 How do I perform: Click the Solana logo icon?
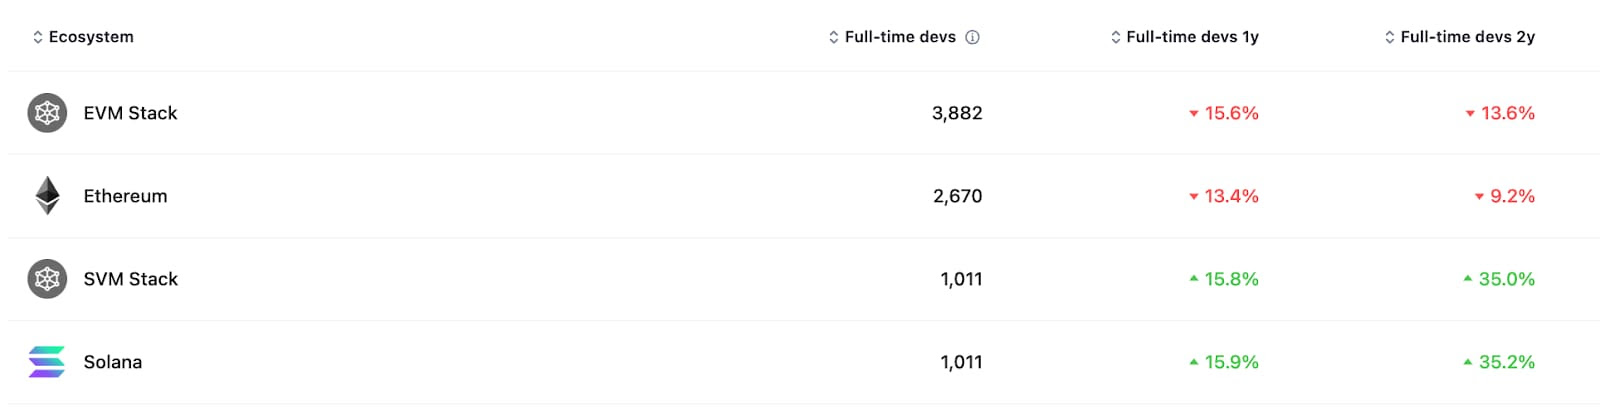point(47,362)
